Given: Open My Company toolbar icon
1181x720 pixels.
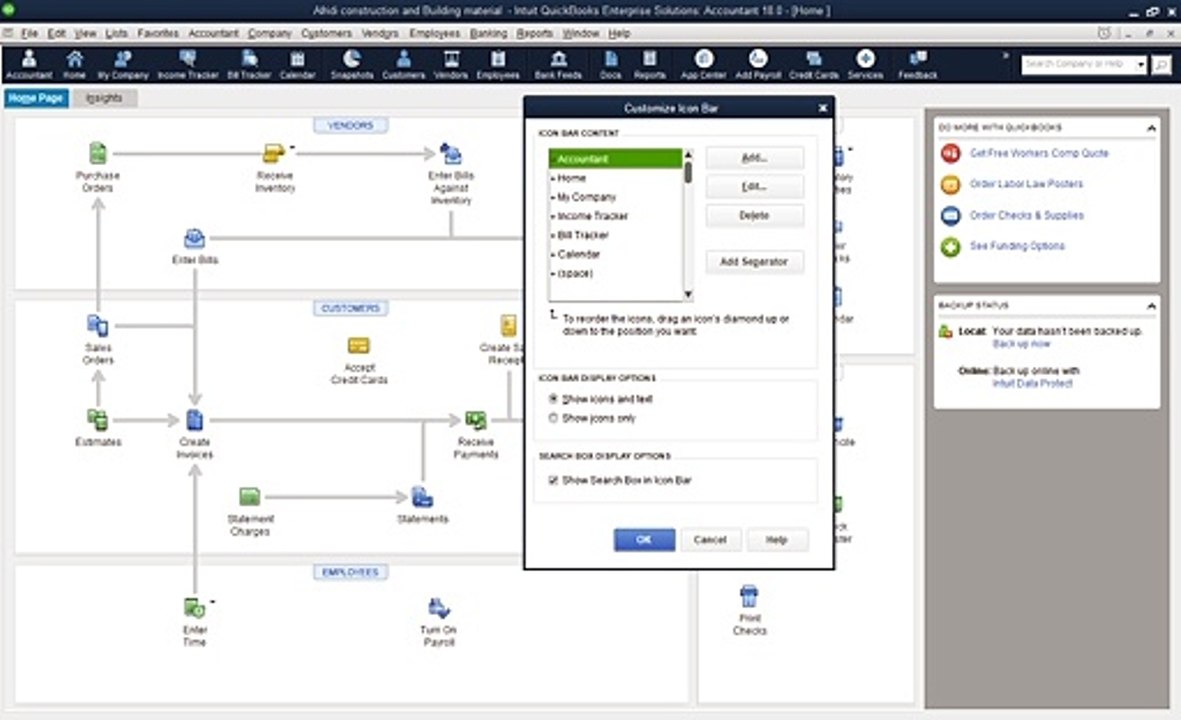Looking at the screenshot, I should click(x=123, y=64).
